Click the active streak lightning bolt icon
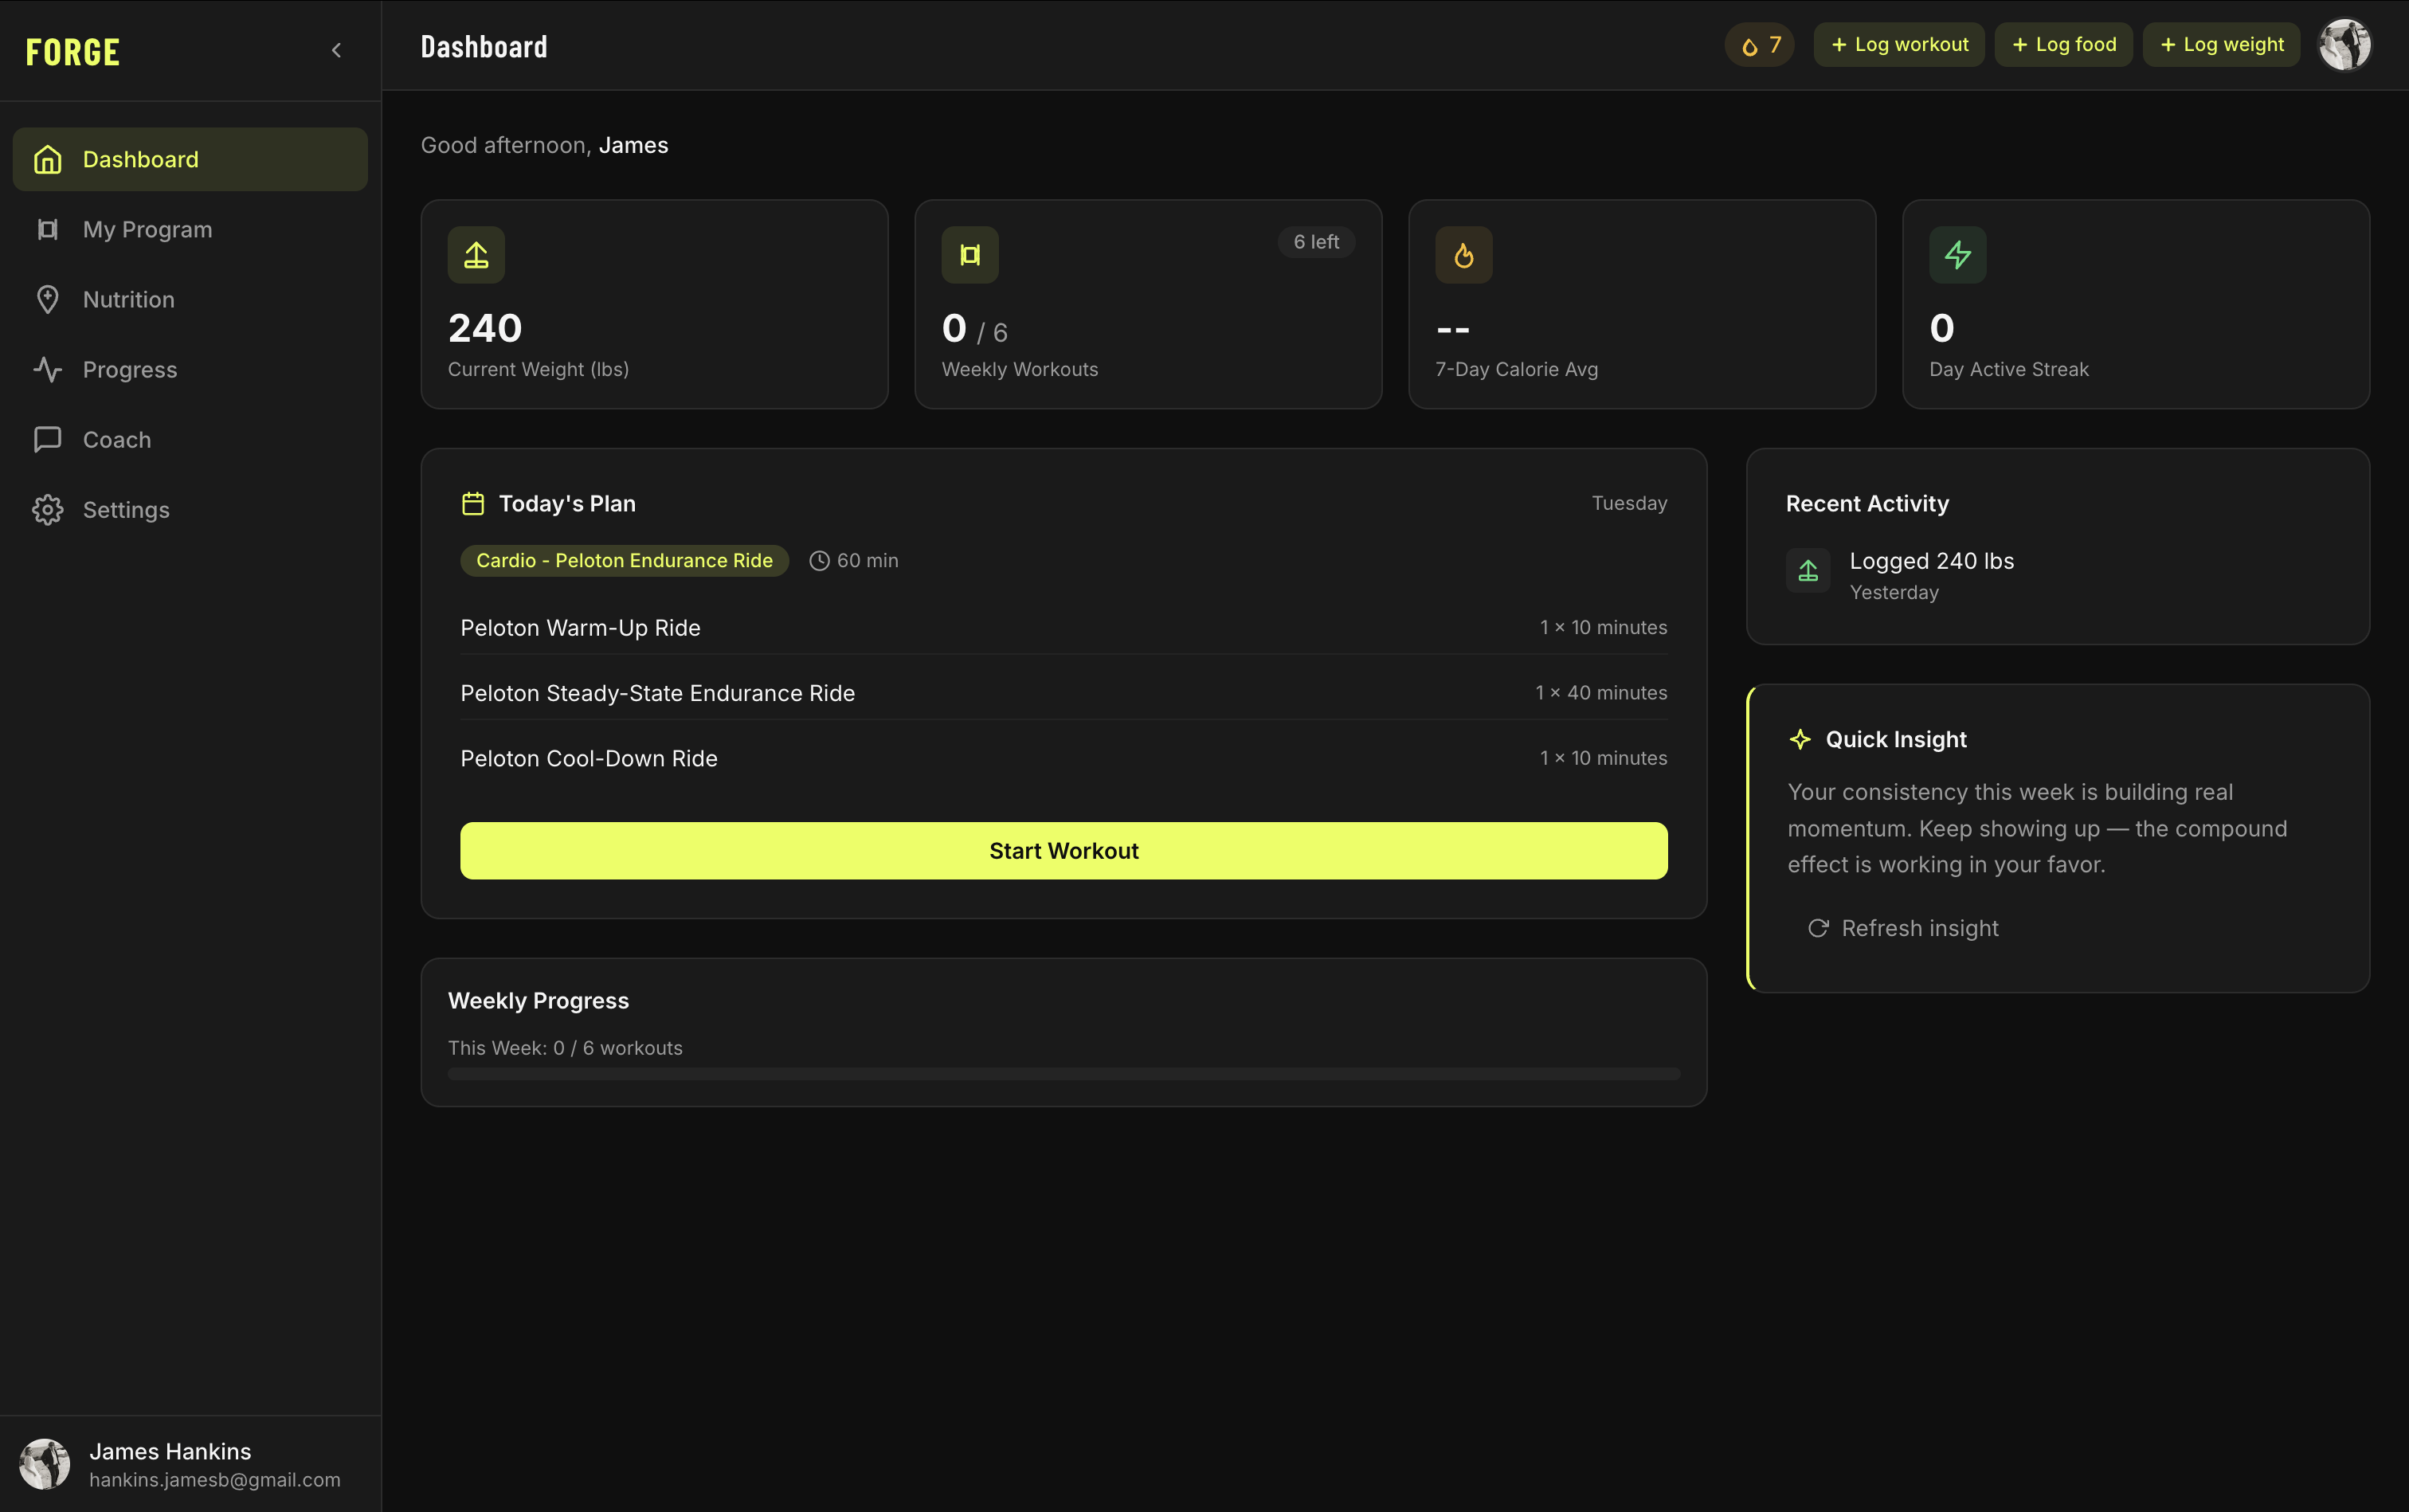The width and height of the screenshot is (2409, 1512). coord(1957,255)
